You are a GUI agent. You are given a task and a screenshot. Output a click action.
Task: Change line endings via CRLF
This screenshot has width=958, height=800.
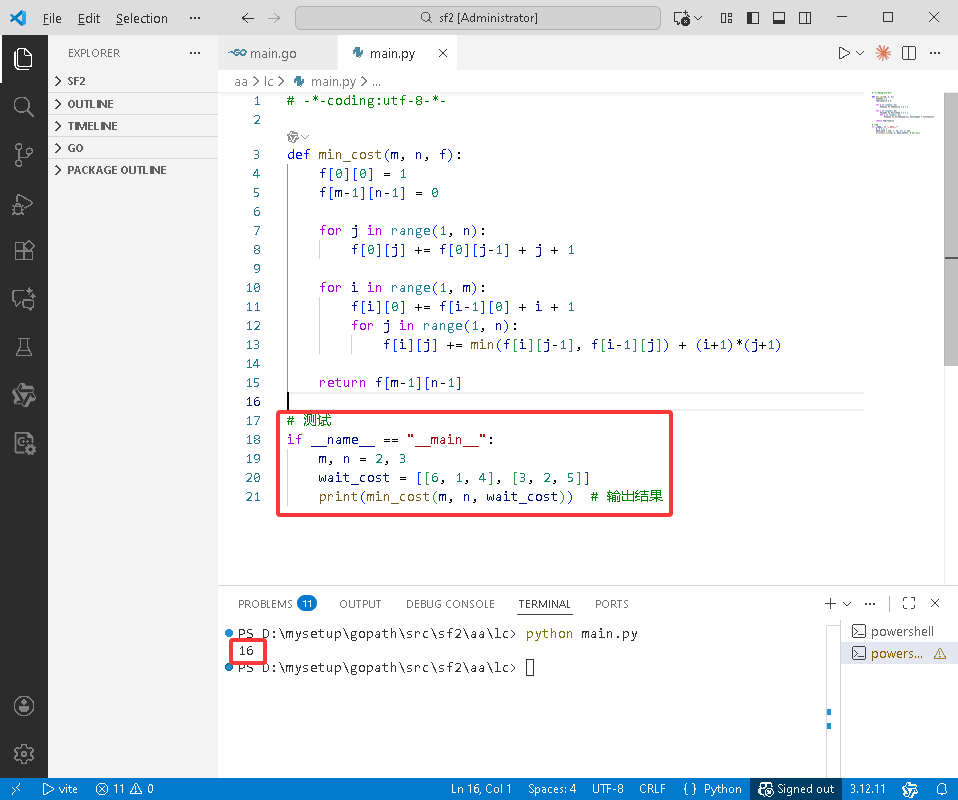point(652,789)
